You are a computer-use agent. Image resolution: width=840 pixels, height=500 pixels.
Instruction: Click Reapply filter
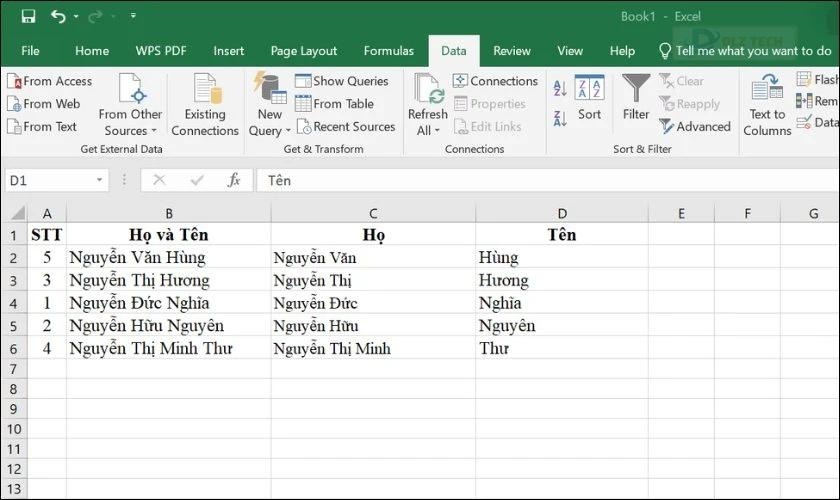(x=689, y=103)
